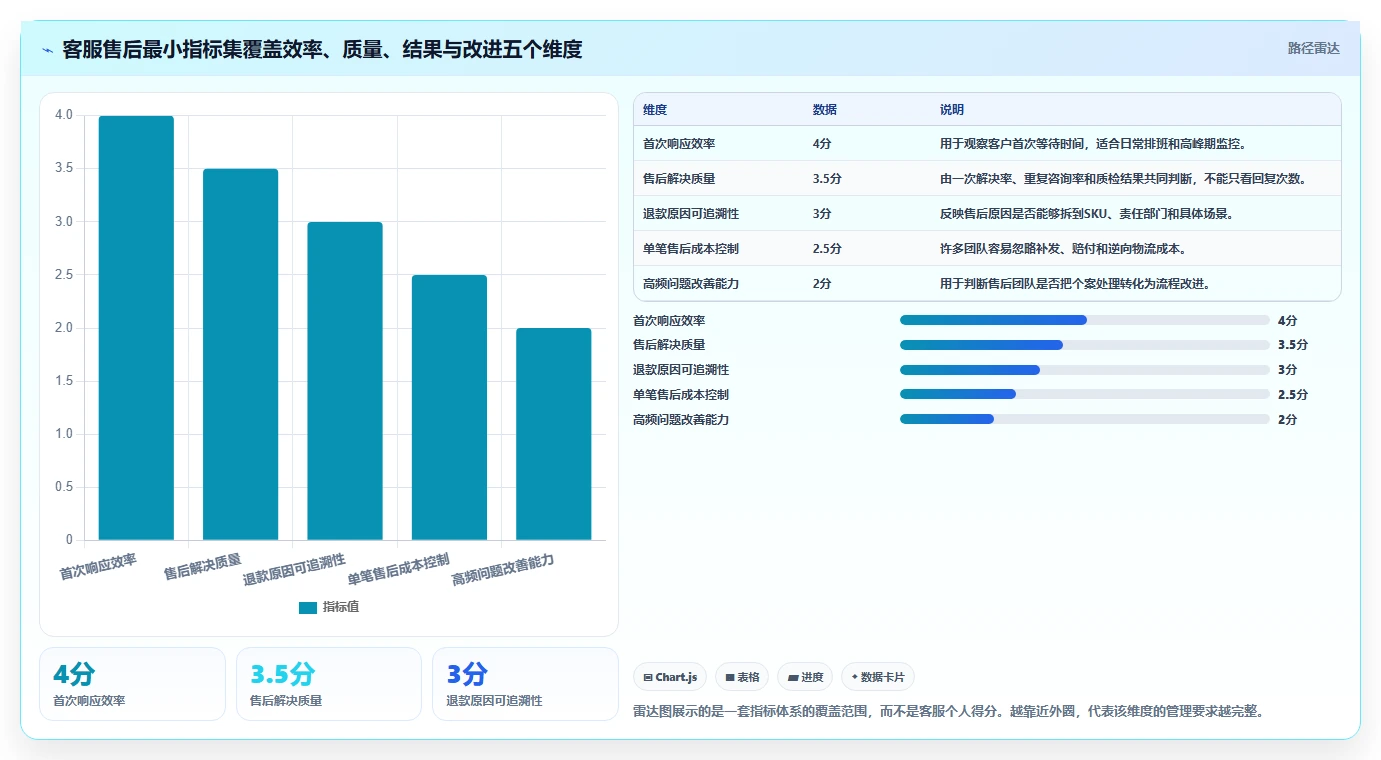
Task: Click the footnote starting with 雷达图展示的是
Action: (x=950, y=712)
